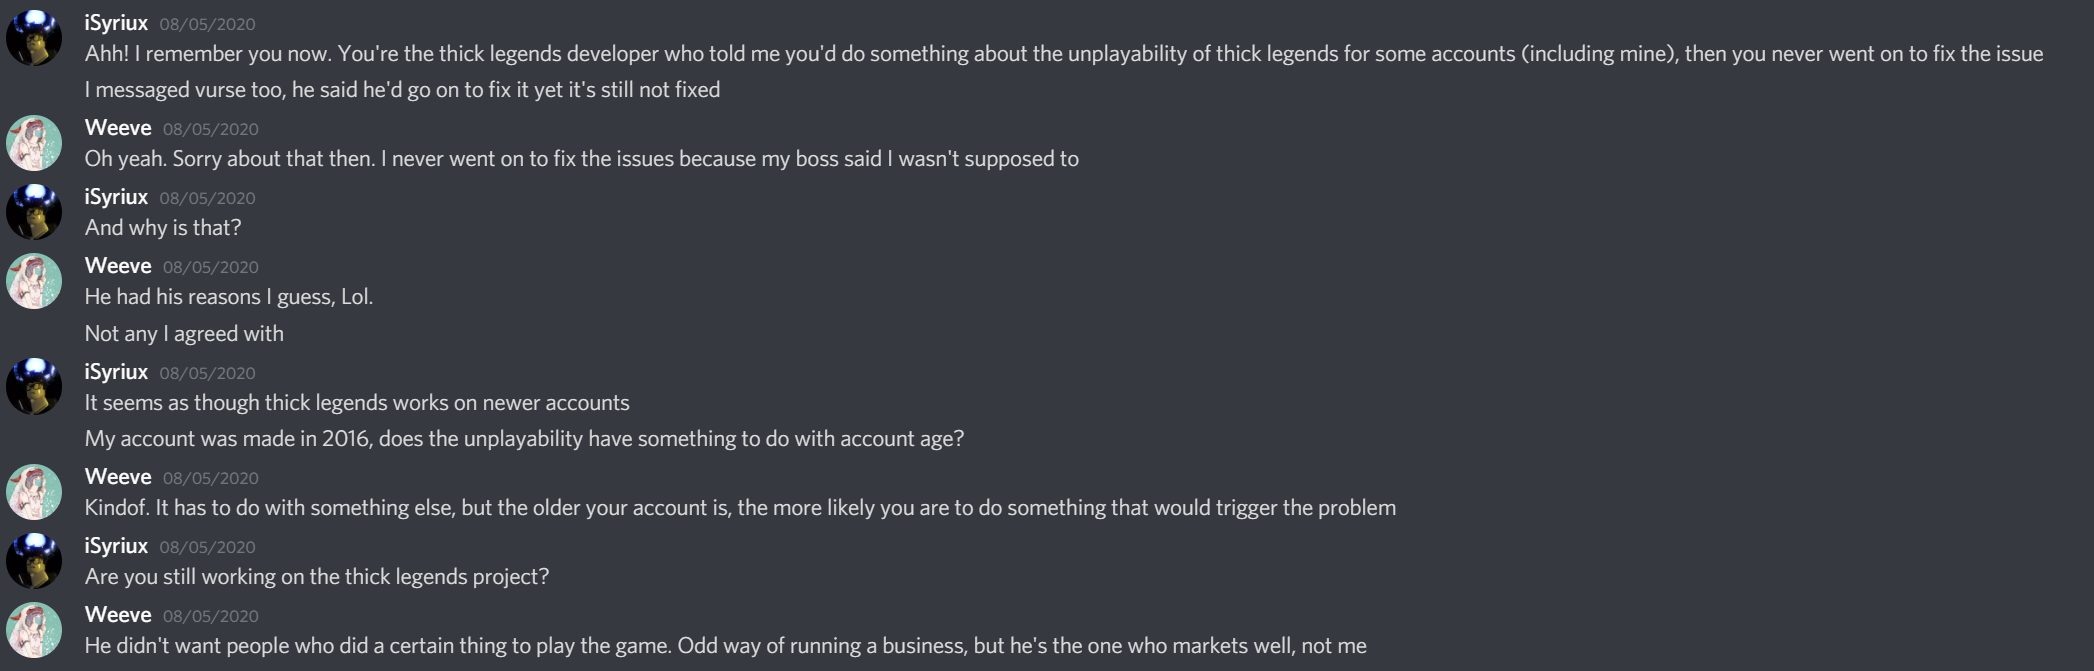Click the timestamp beside iSyriux above "It seems as though"
Image resolution: width=2094 pixels, height=671 pixels.
tap(207, 373)
